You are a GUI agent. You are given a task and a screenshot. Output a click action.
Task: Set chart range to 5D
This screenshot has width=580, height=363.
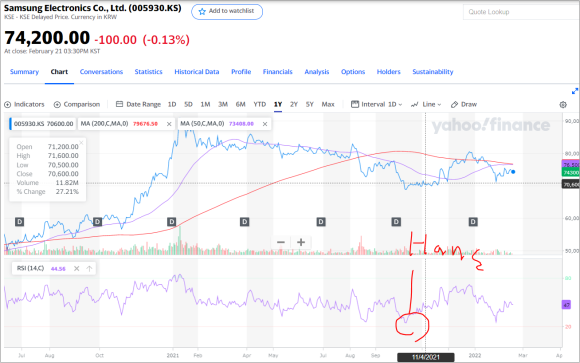coord(188,104)
